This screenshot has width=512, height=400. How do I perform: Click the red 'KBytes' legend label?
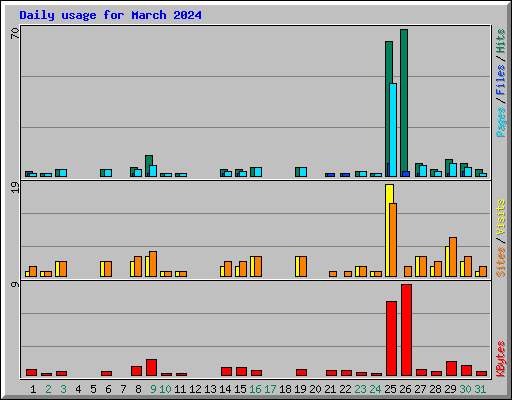coord(500,359)
